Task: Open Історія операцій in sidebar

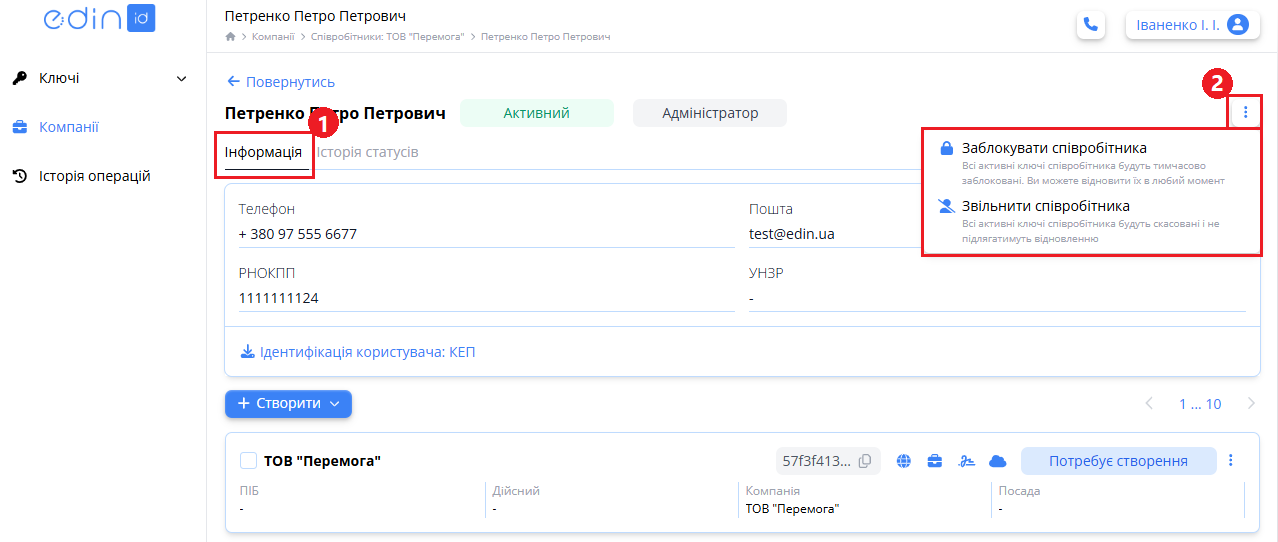Action: point(94,176)
